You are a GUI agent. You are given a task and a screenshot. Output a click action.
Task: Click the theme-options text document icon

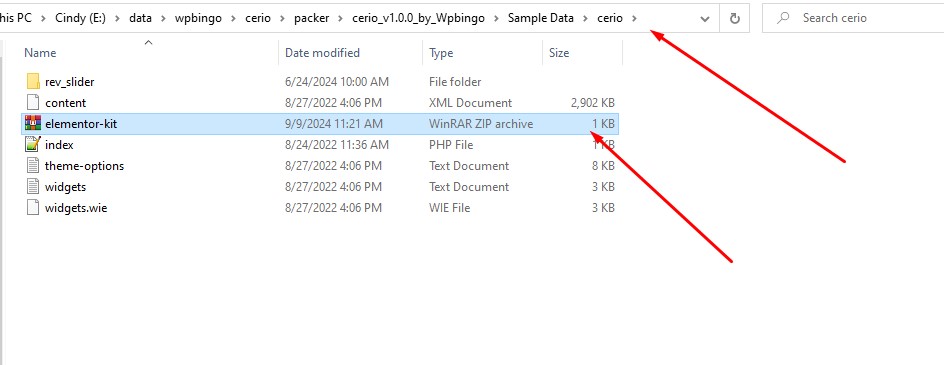33,166
